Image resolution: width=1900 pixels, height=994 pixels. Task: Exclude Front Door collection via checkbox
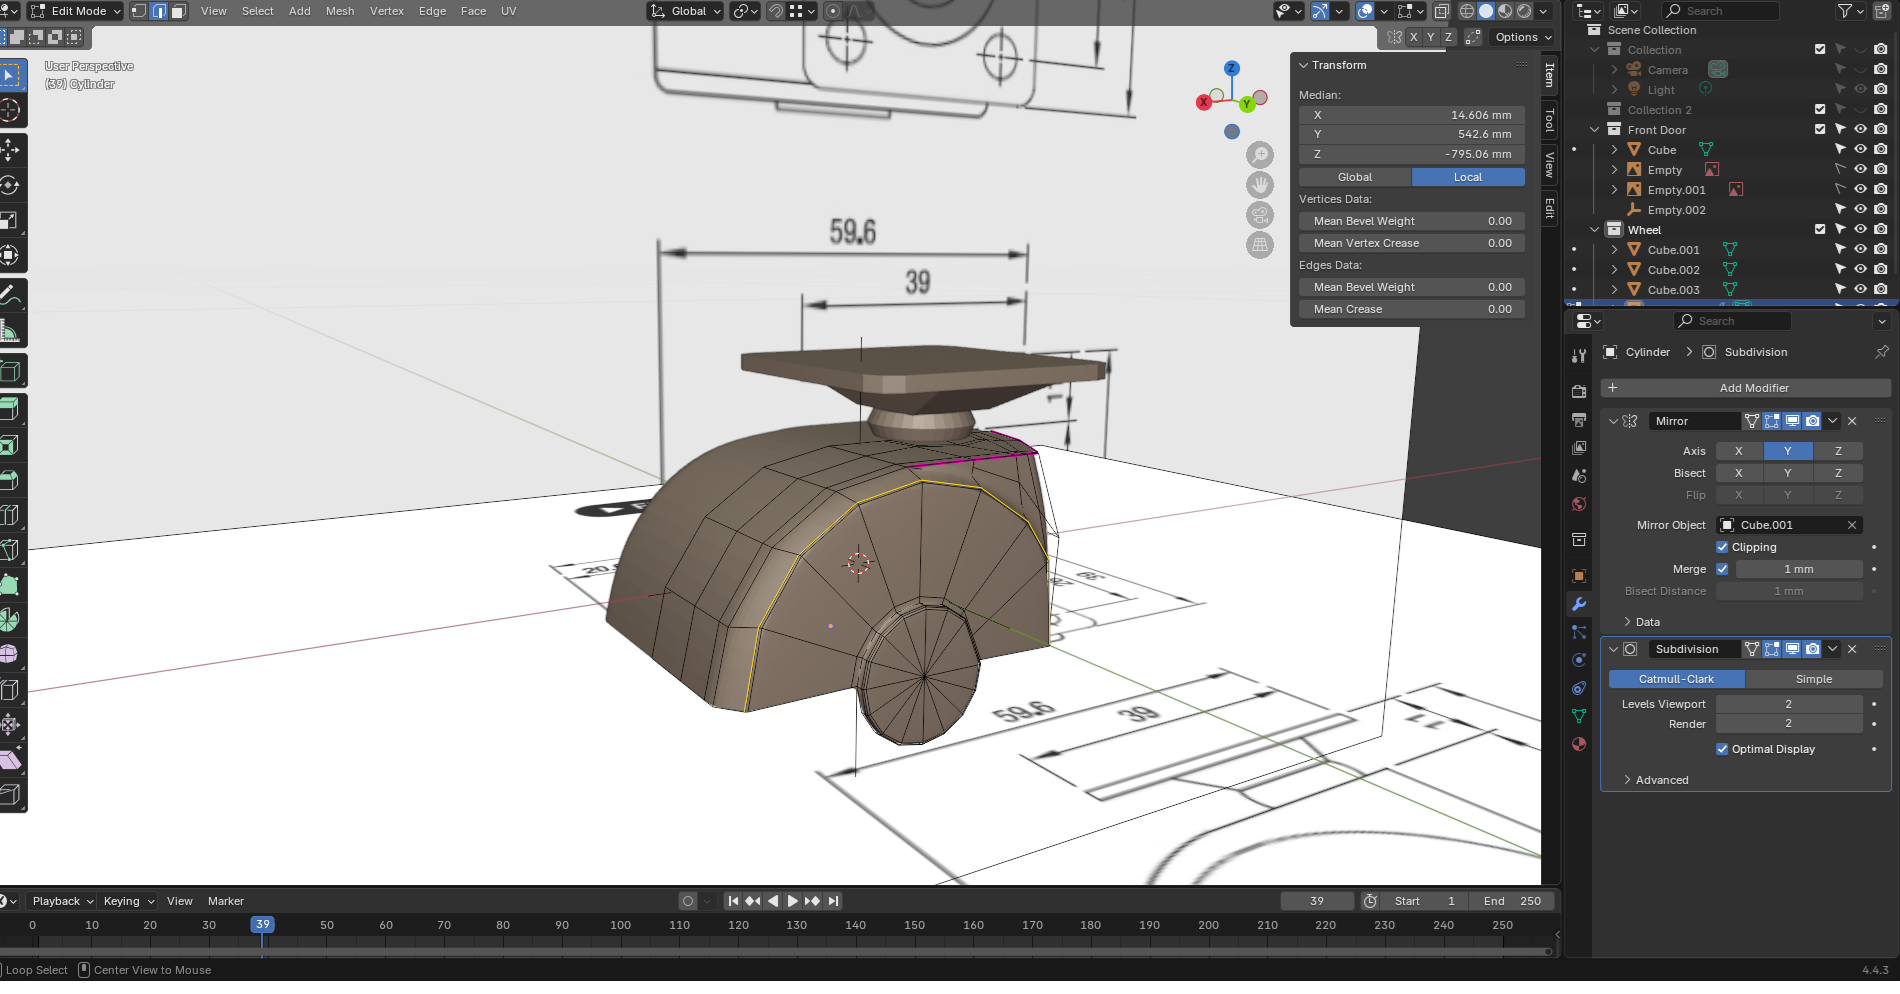click(x=1820, y=129)
